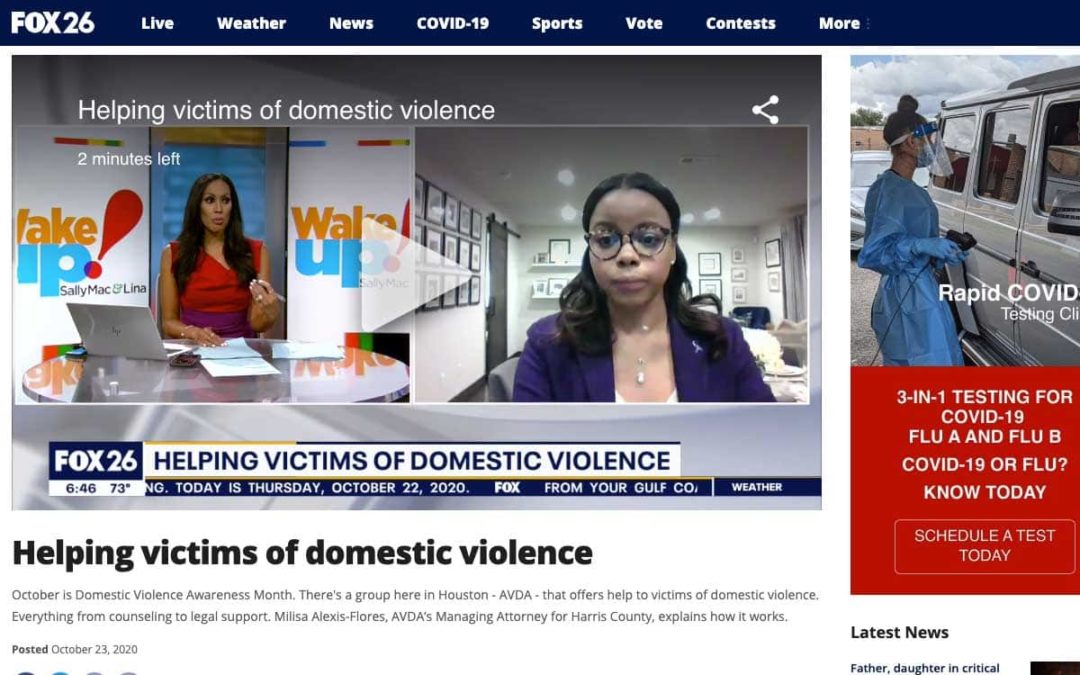Viewport: 1080px width, 675px height.
Task: Open the 'Father, daughter in critical' news link
Action: pos(924,668)
